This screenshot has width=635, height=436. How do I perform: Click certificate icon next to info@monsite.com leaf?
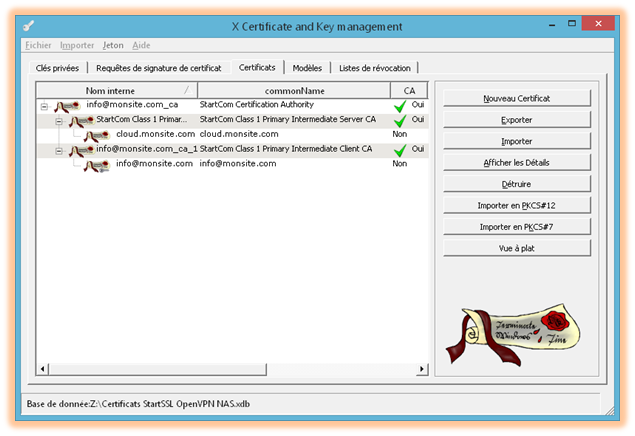[97, 164]
